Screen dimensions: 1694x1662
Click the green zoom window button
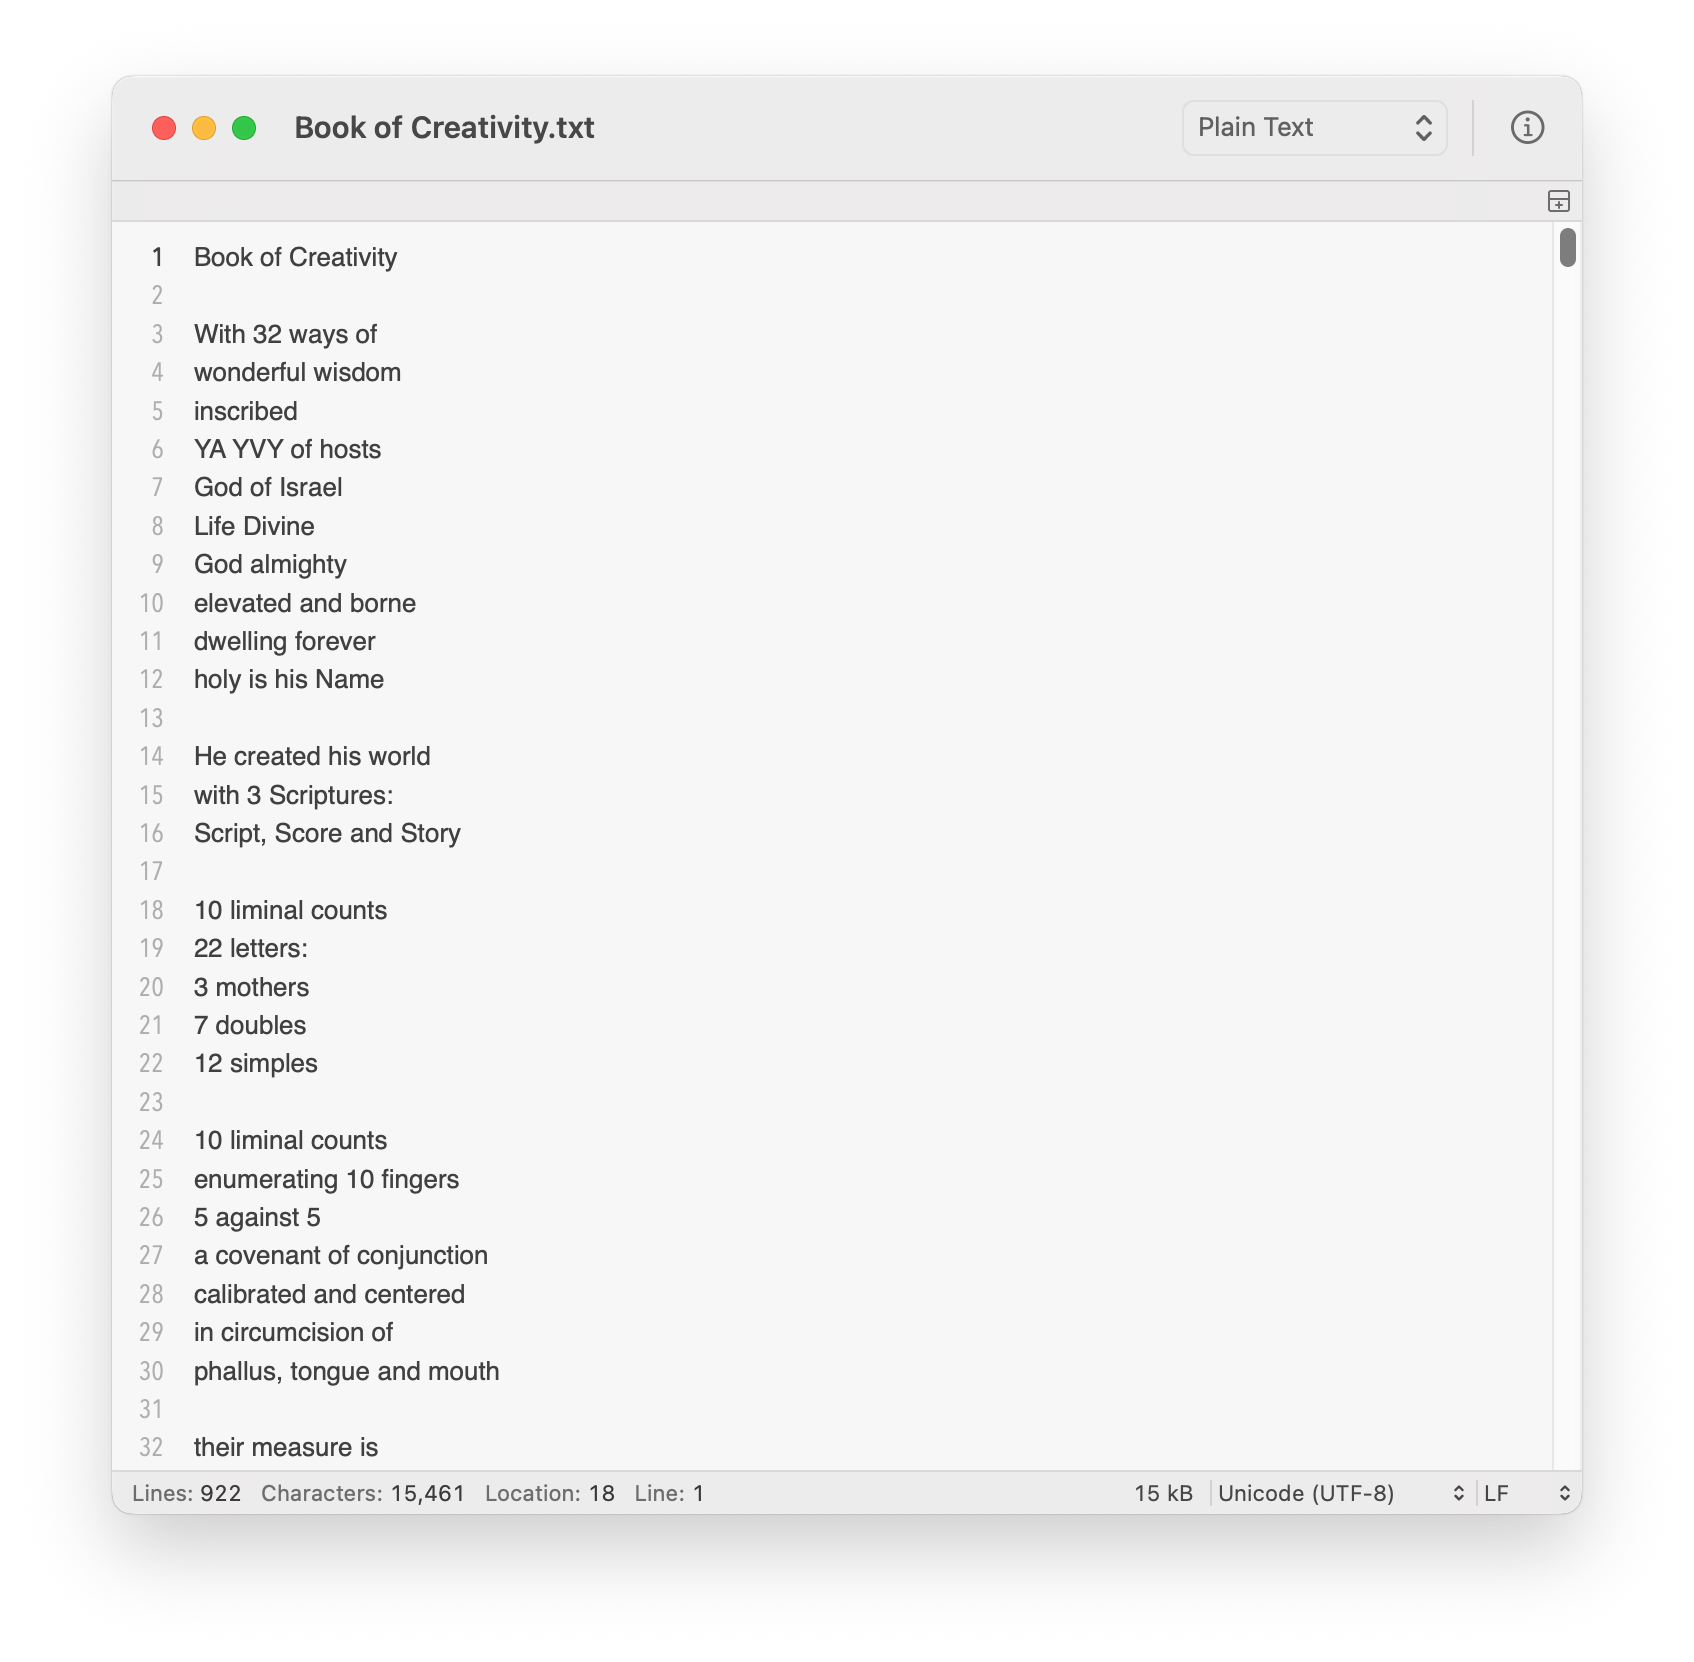[x=244, y=128]
